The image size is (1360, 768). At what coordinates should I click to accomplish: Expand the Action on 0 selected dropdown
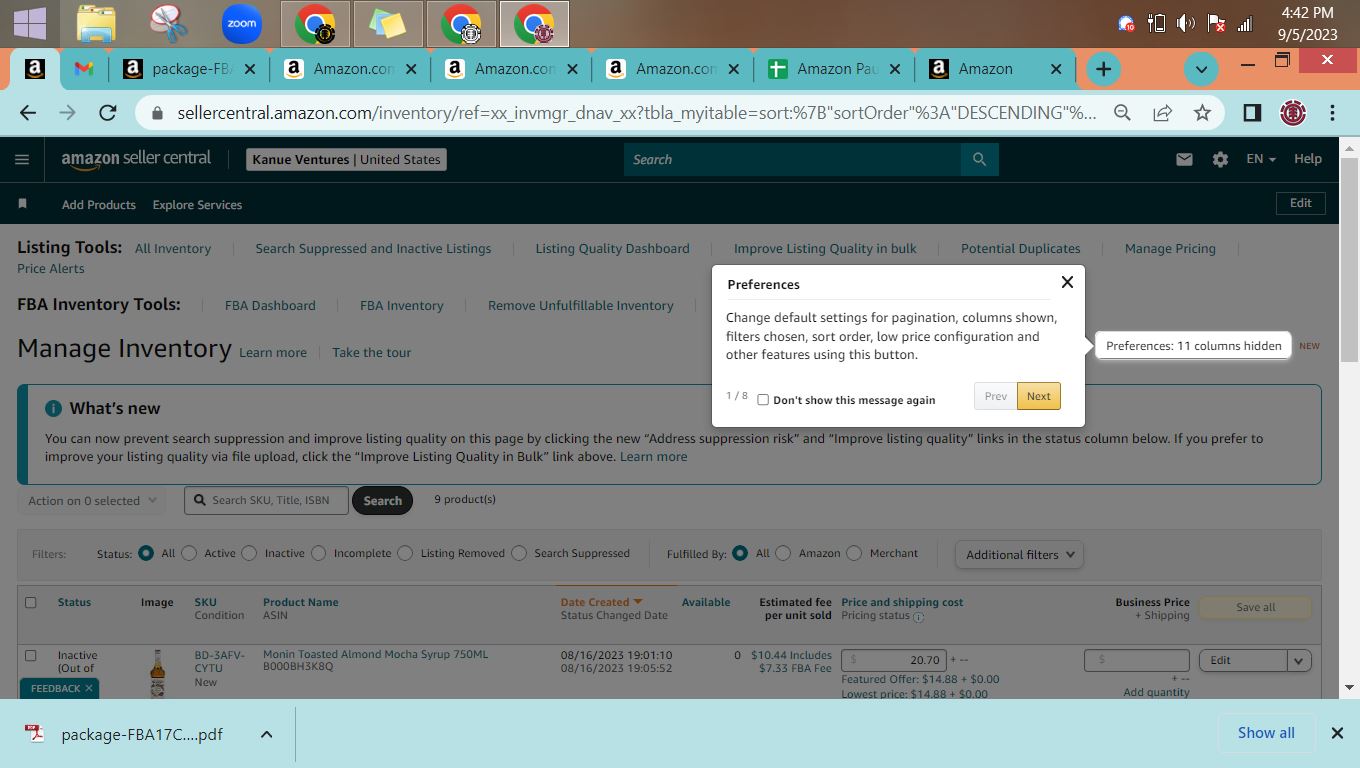92,501
